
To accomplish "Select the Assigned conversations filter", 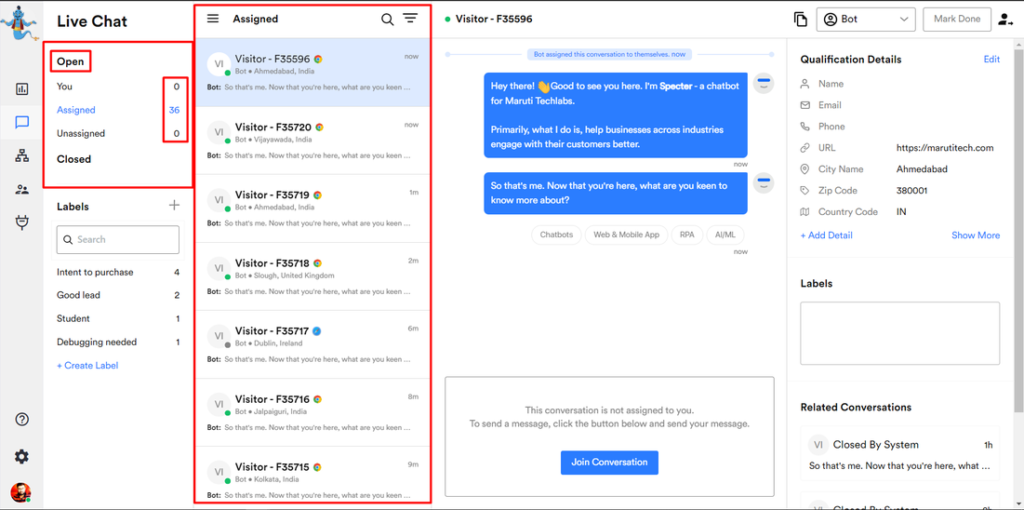I will coord(76,110).
